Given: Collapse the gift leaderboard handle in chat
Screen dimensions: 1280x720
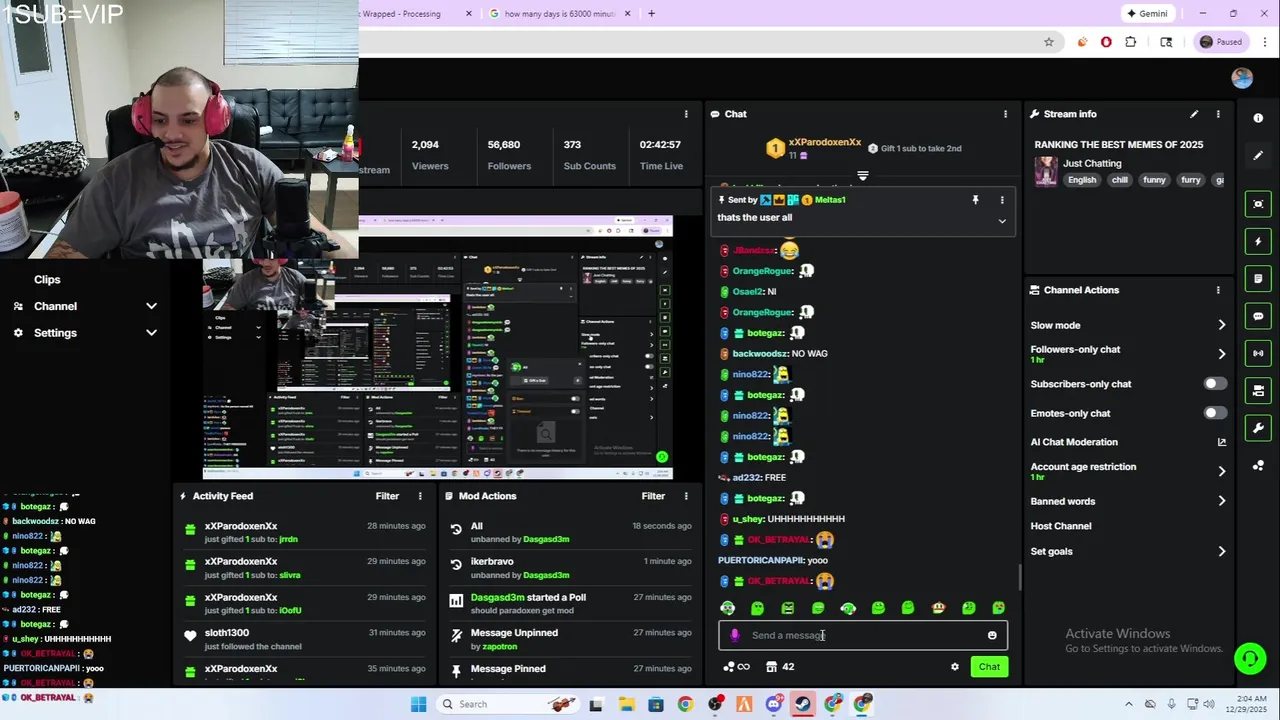Looking at the screenshot, I should pos(863,176).
